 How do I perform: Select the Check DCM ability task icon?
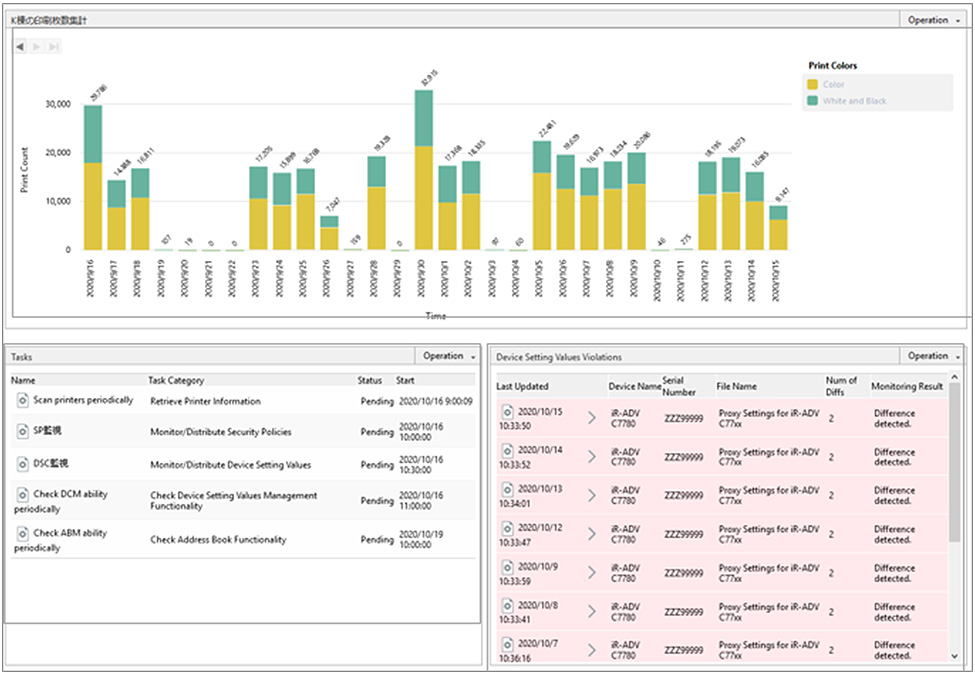23,496
